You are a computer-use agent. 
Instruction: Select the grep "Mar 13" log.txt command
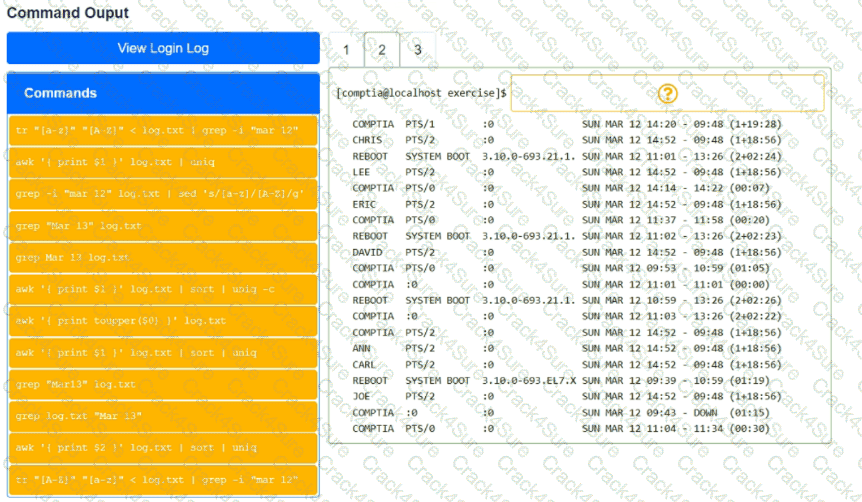tap(163, 226)
